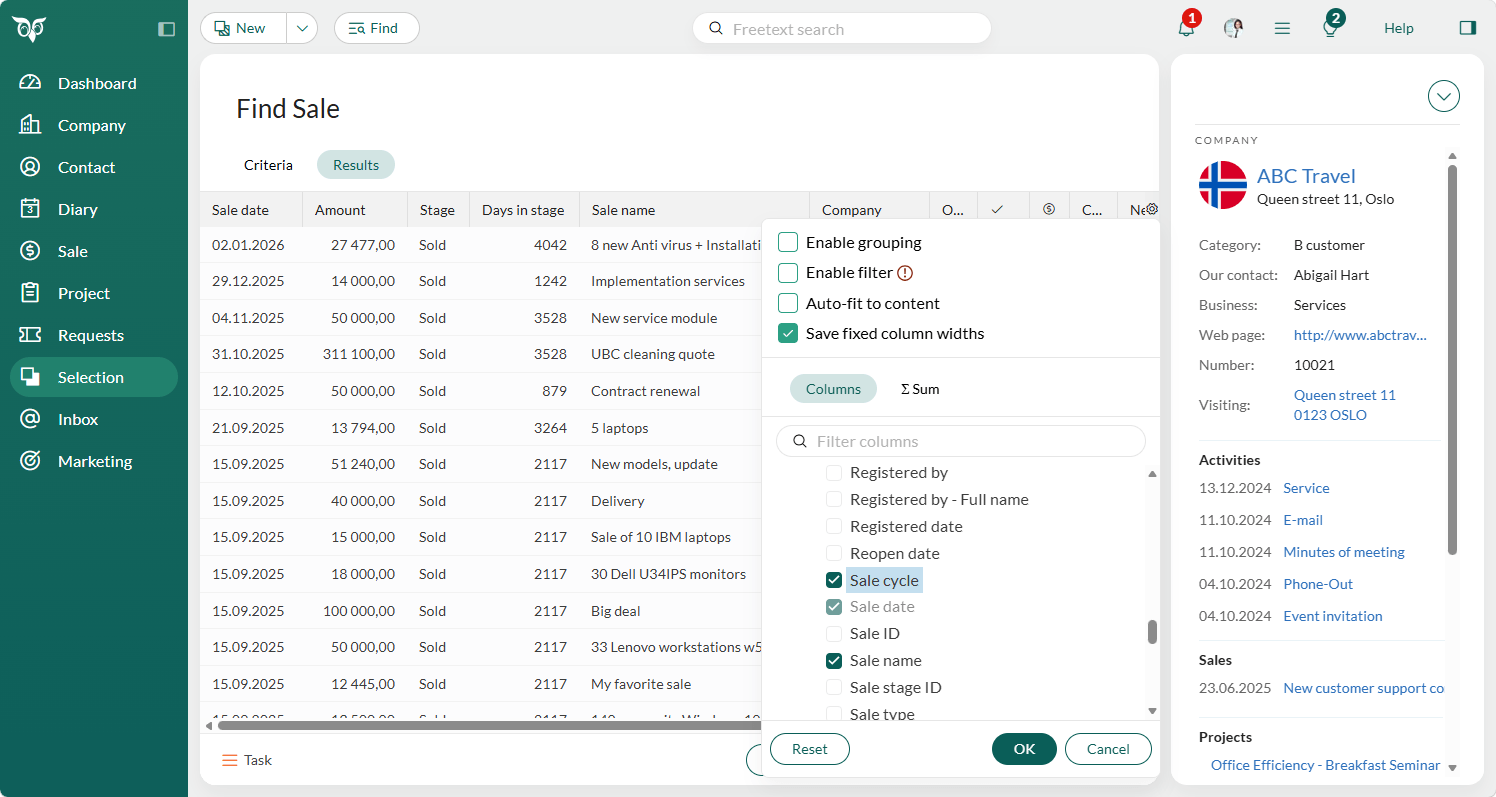Open the Service activity link
The height and width of the screenshot is (797, 1496).
(1306, 488)
